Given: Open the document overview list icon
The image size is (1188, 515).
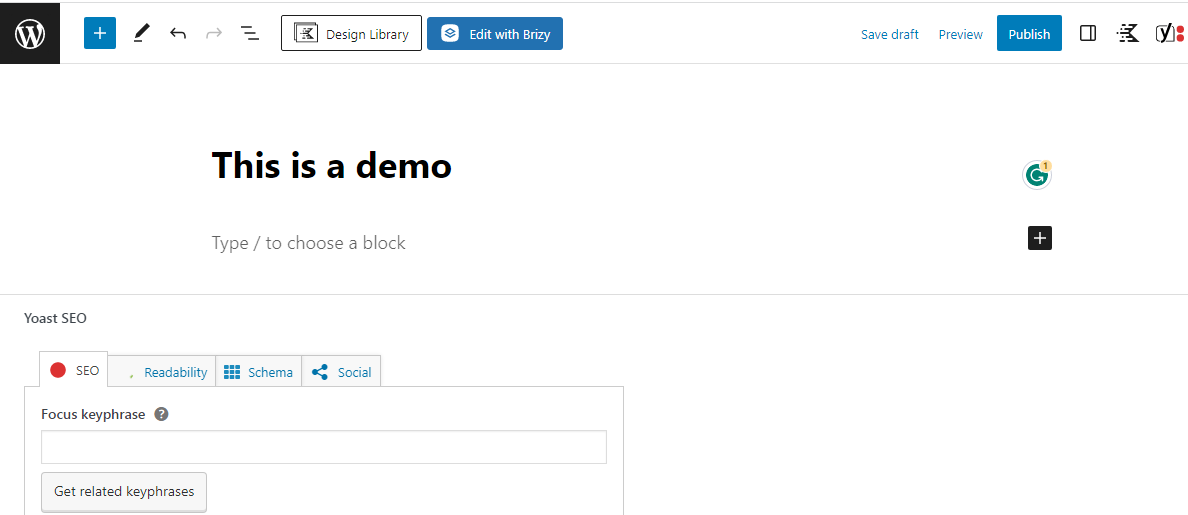Looking at the screenshot, I should [x=250, y=33].
